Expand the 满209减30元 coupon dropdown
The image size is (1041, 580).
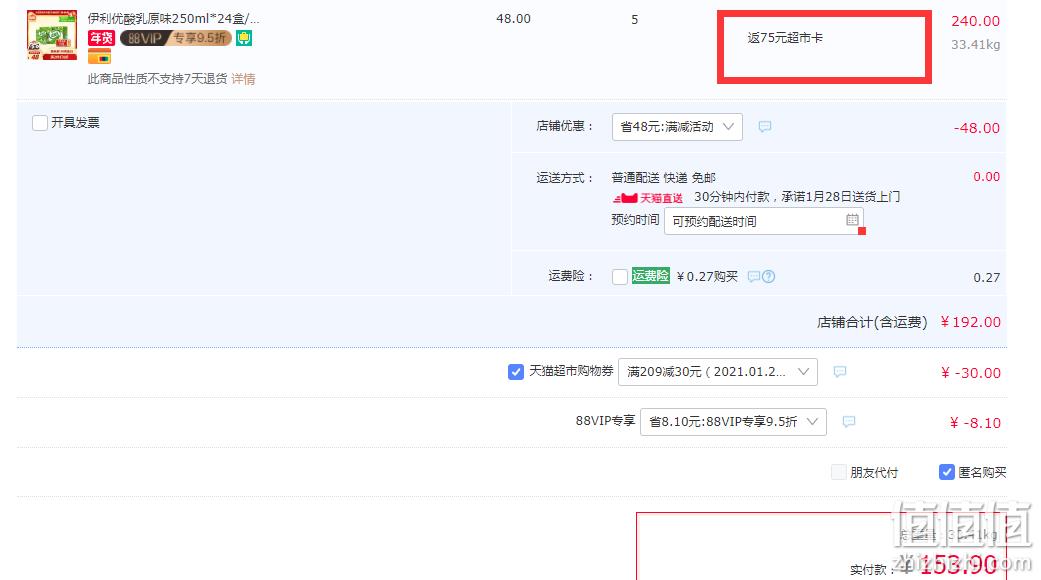pyautogui.click(x=718, y=372)
